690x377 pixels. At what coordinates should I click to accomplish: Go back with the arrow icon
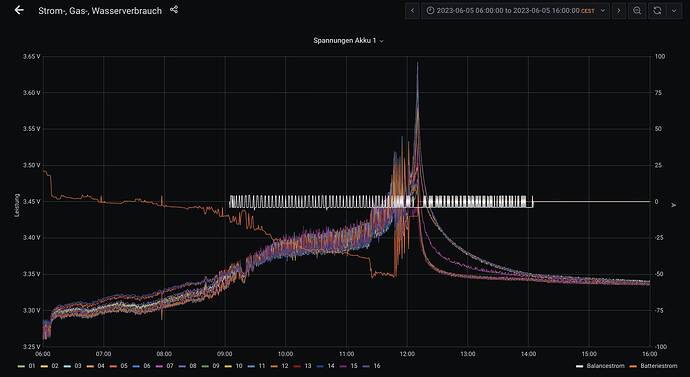(19, 10)
